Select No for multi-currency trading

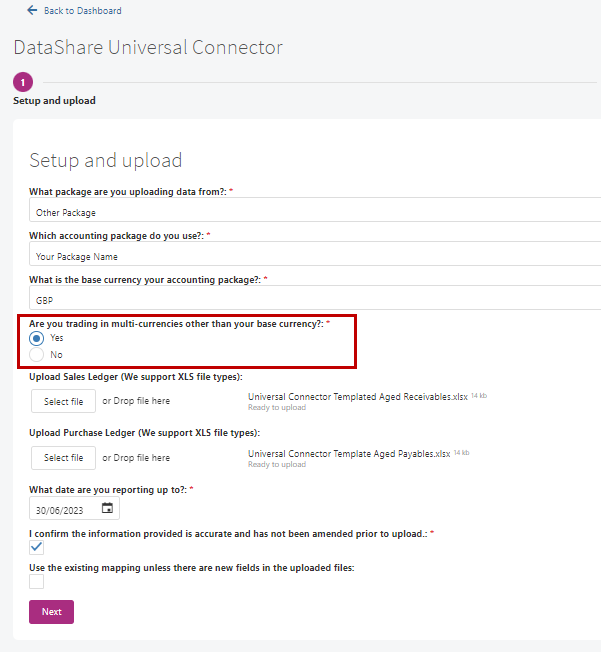point(37,355)
